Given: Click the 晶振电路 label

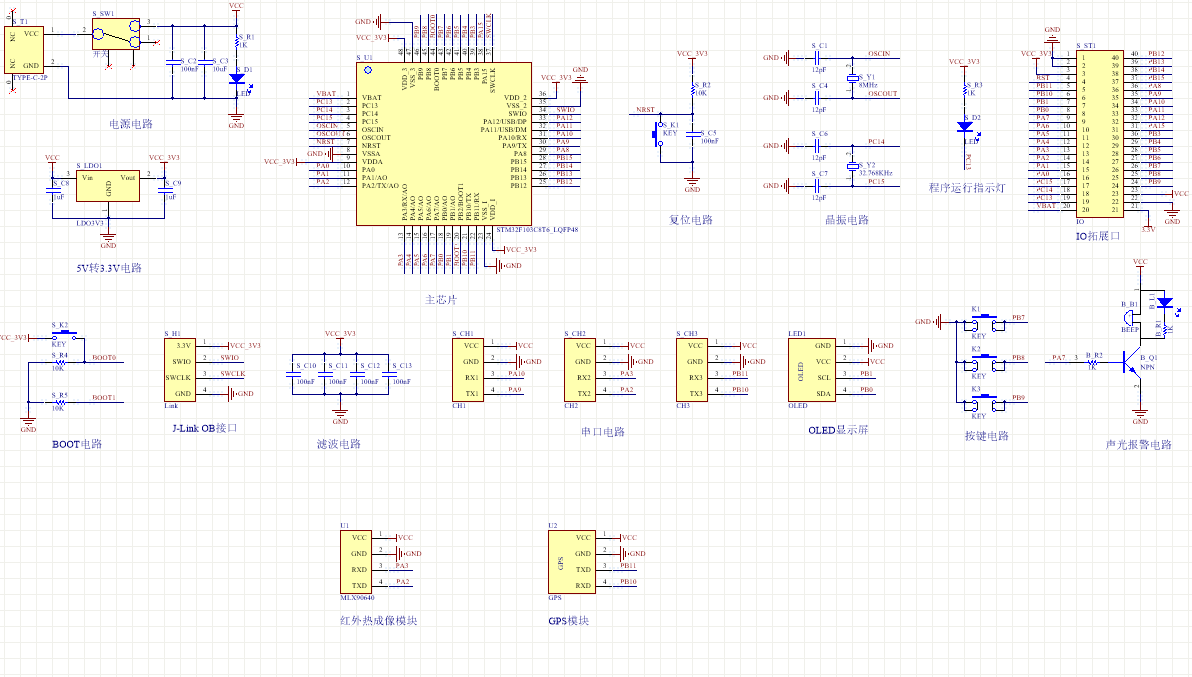Looking at the screenshot, I should (847, 220).
